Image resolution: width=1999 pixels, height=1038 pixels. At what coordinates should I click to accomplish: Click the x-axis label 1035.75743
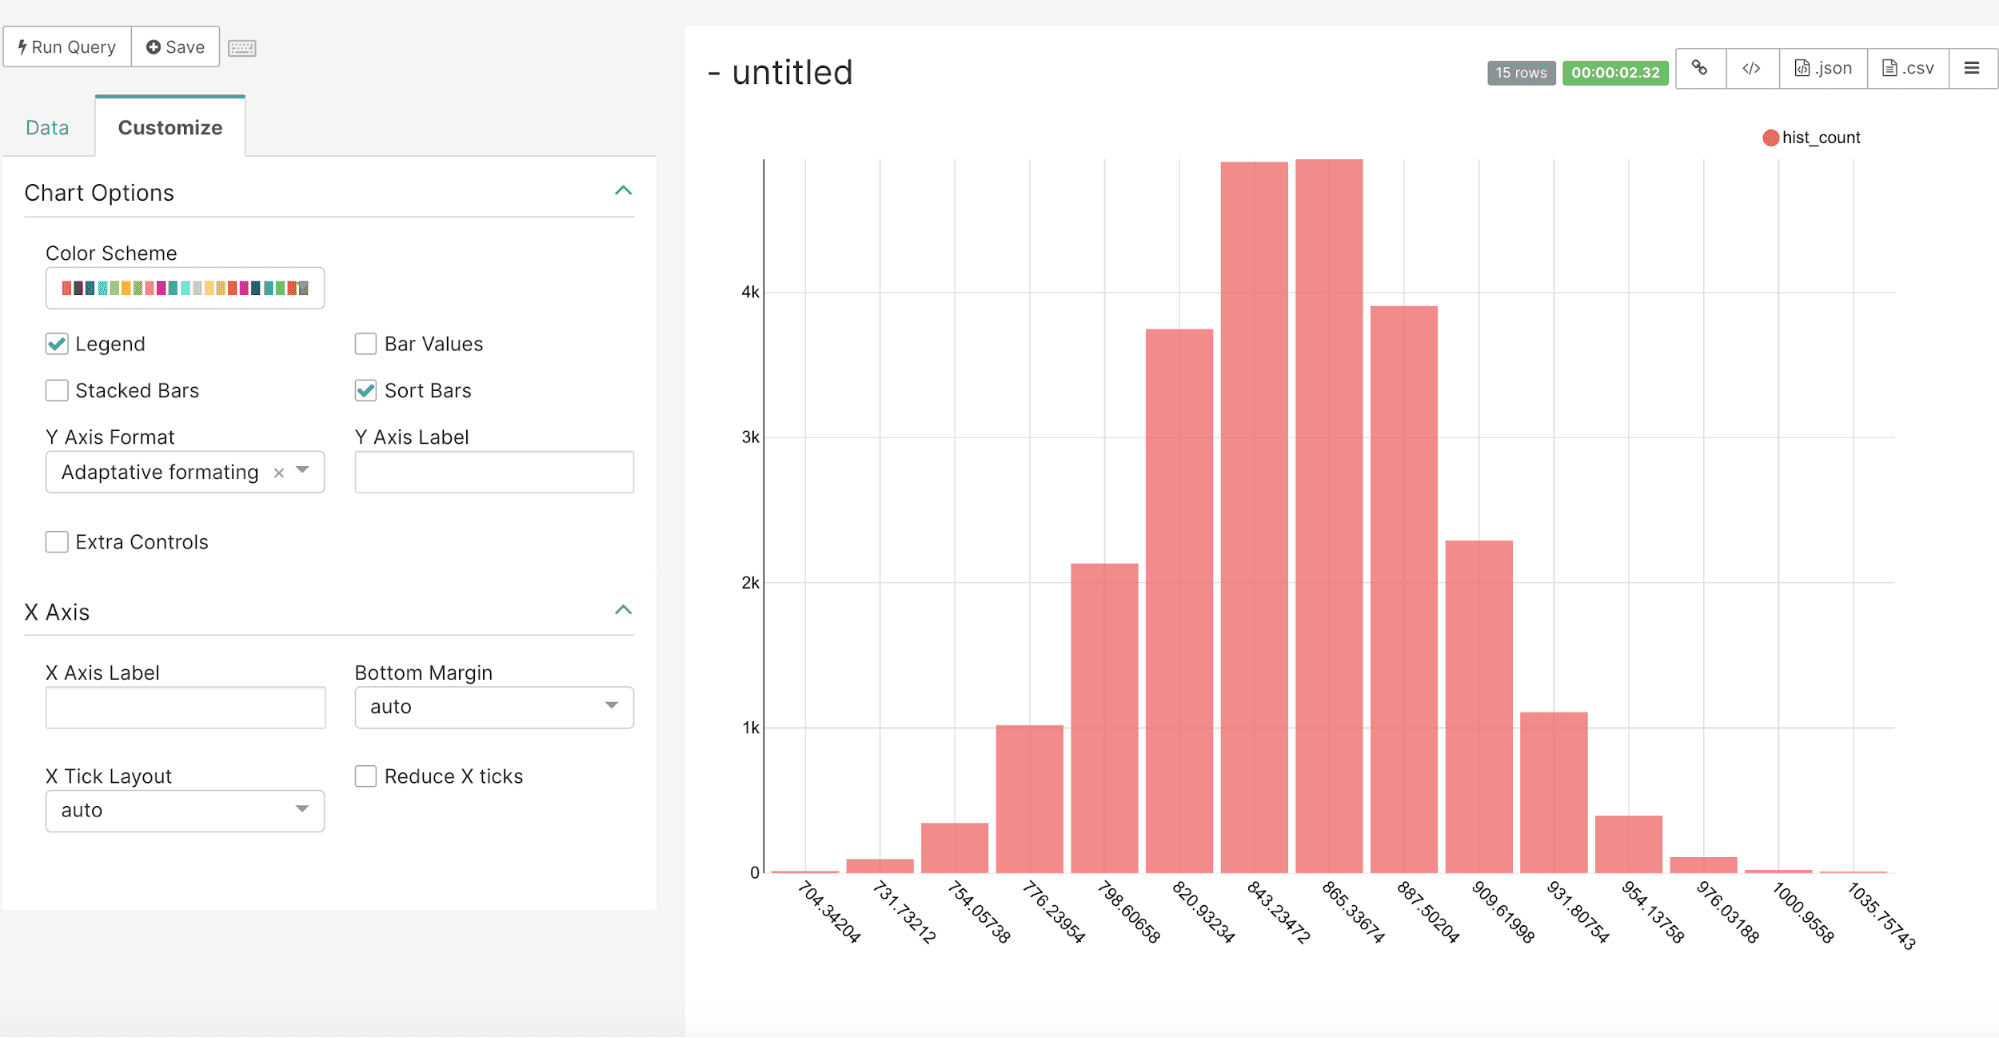(x=1881, y=916)
